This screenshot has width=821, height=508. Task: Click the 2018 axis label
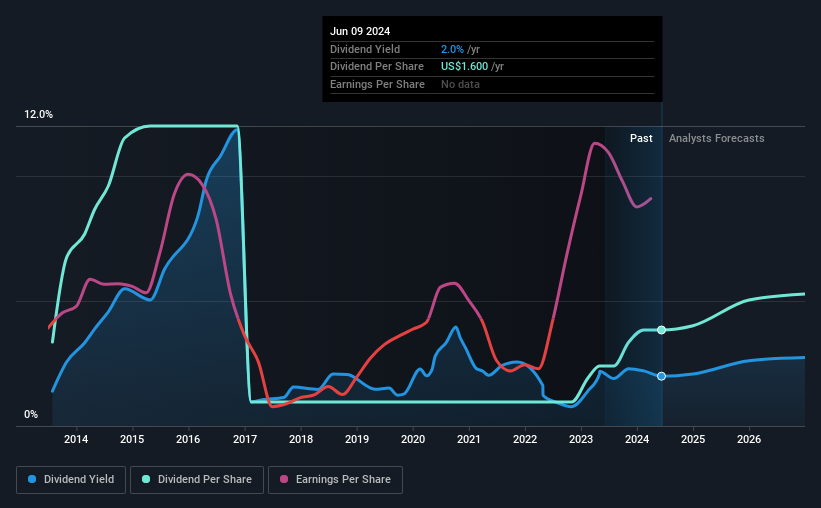tap(301, 439)
